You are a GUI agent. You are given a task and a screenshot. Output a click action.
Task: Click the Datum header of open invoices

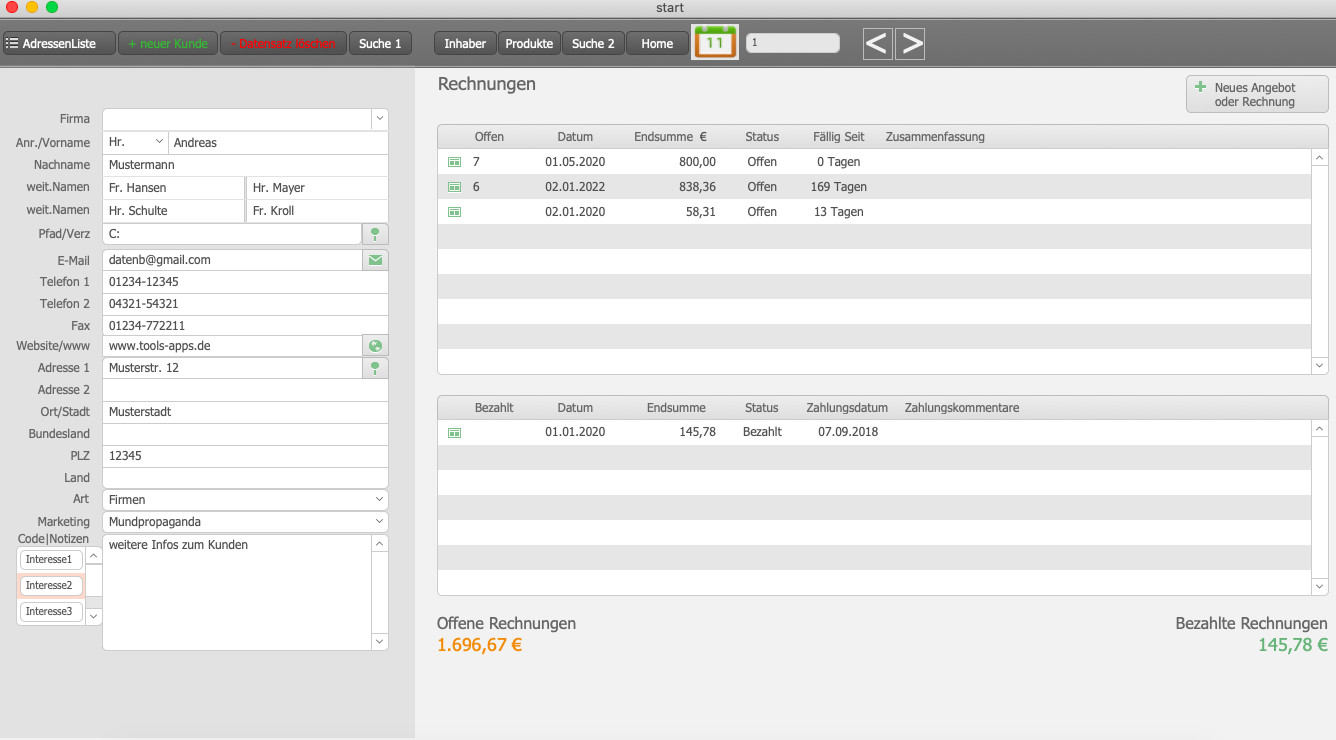tap(575, 137)
